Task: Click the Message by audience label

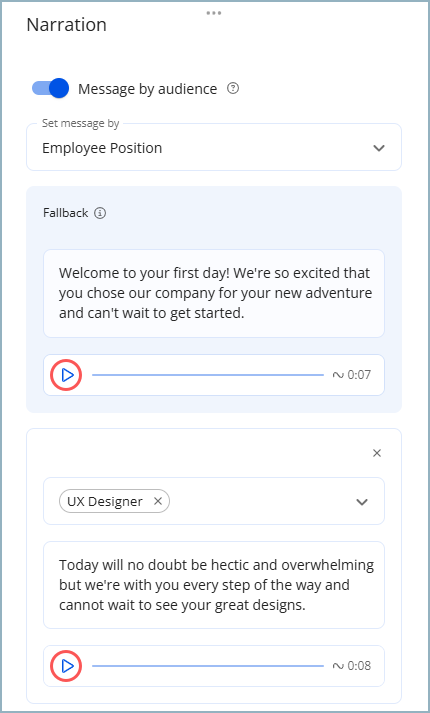Action: pos(148,89)
